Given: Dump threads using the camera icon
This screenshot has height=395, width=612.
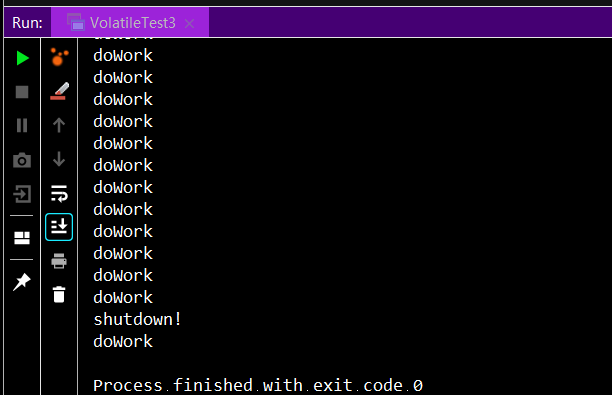Looking at the screenshot, I should click(x=22, y=160).
